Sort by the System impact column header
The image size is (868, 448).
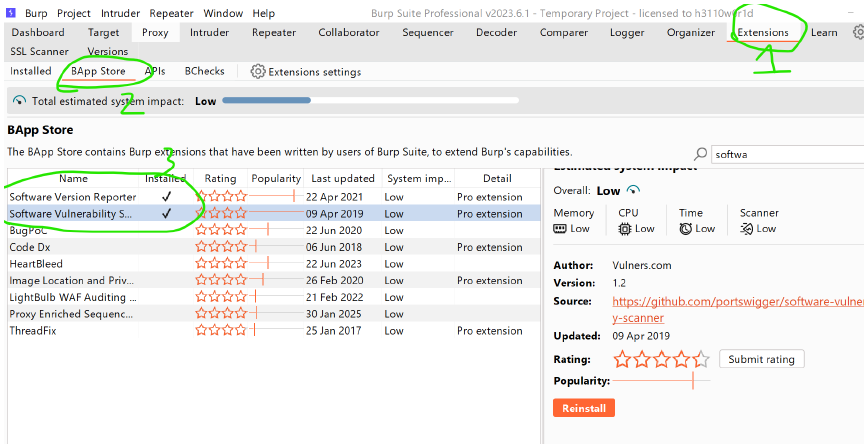point(419,178)
